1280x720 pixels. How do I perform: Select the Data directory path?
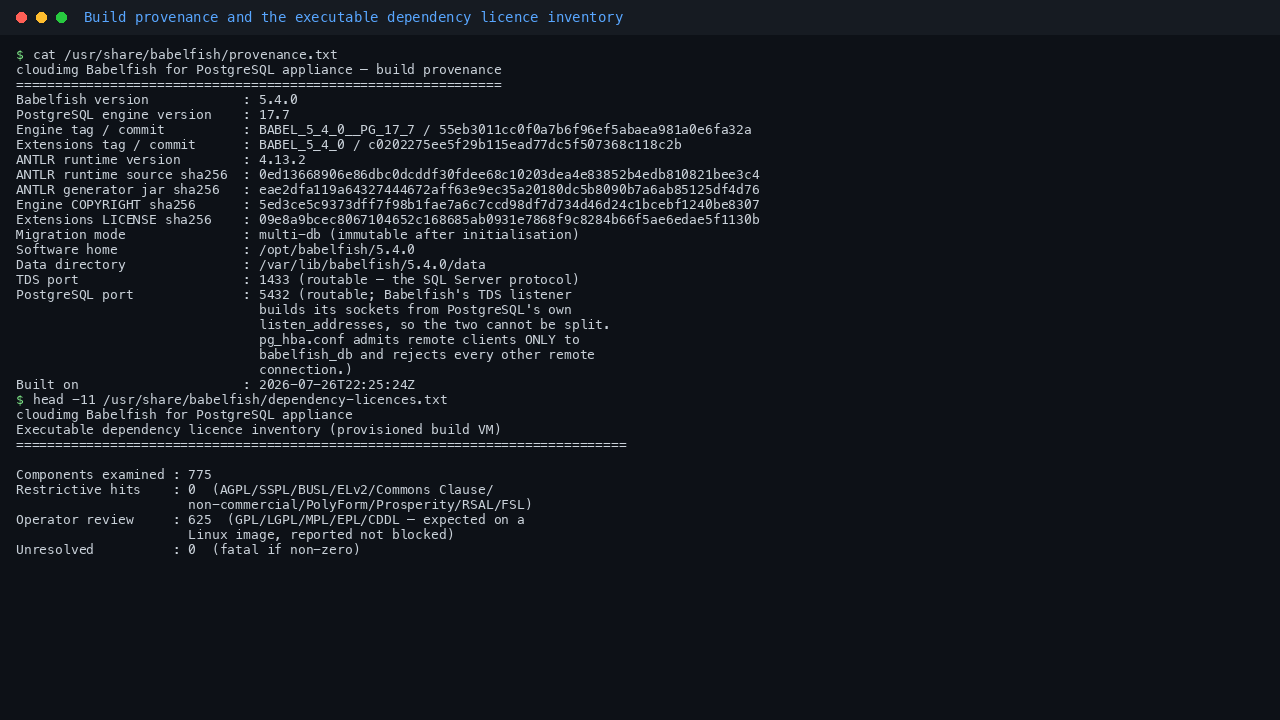coord(372,265)
